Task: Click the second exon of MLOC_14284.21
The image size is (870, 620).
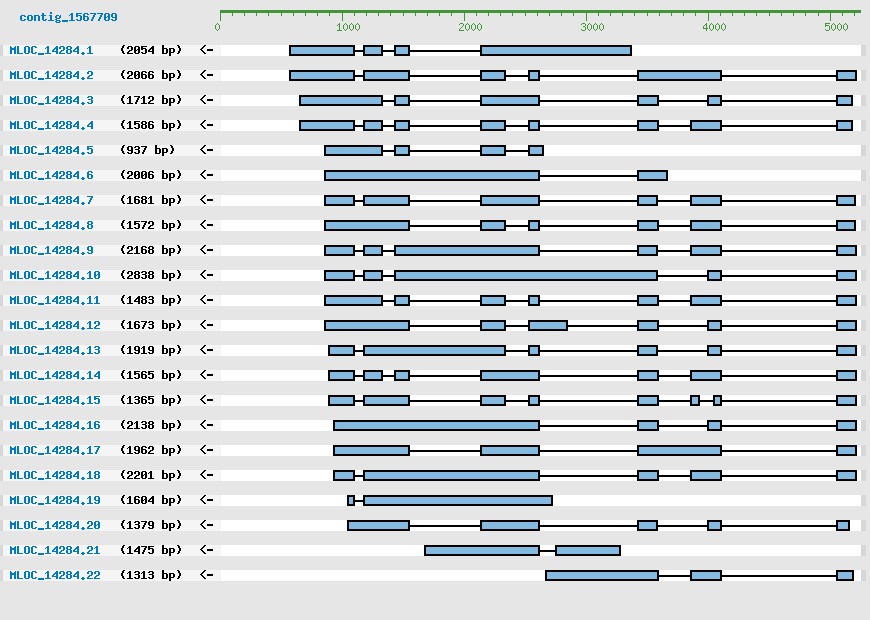Action: pos(588,550)
